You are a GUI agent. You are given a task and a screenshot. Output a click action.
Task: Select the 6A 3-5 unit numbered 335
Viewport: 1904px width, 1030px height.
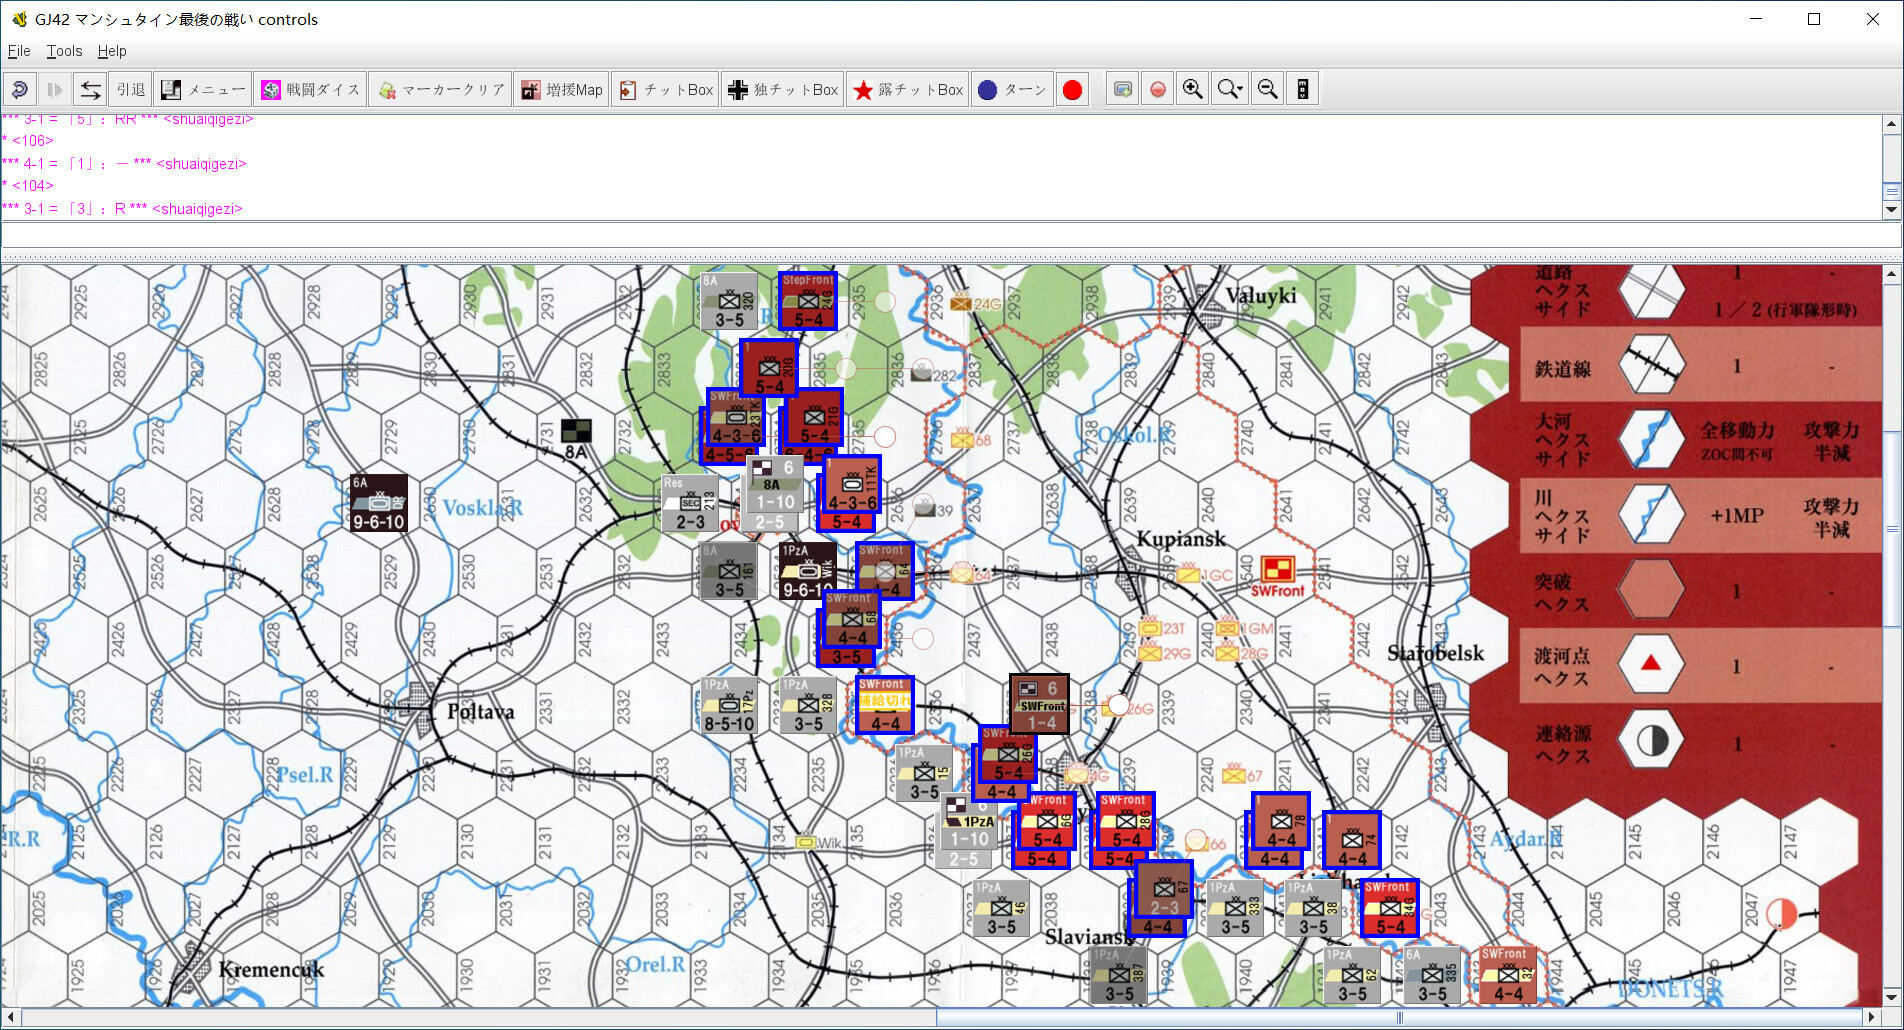click(1431, 975)
